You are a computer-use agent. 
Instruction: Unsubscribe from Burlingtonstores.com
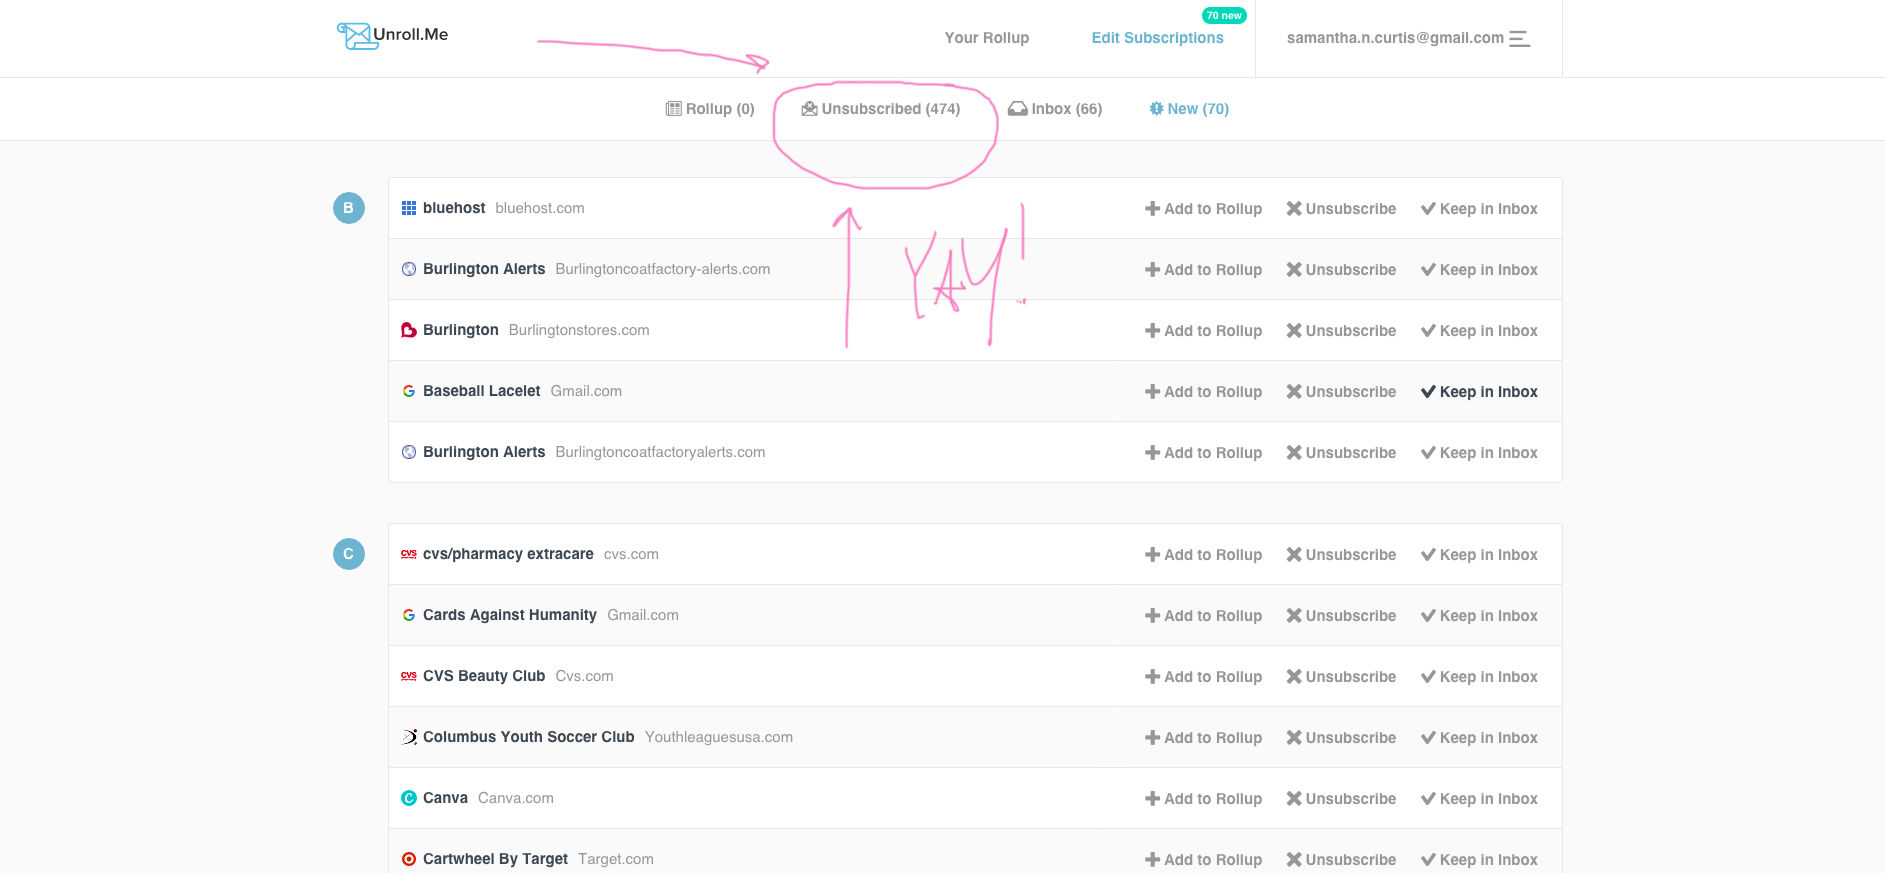coord(1341,331)
